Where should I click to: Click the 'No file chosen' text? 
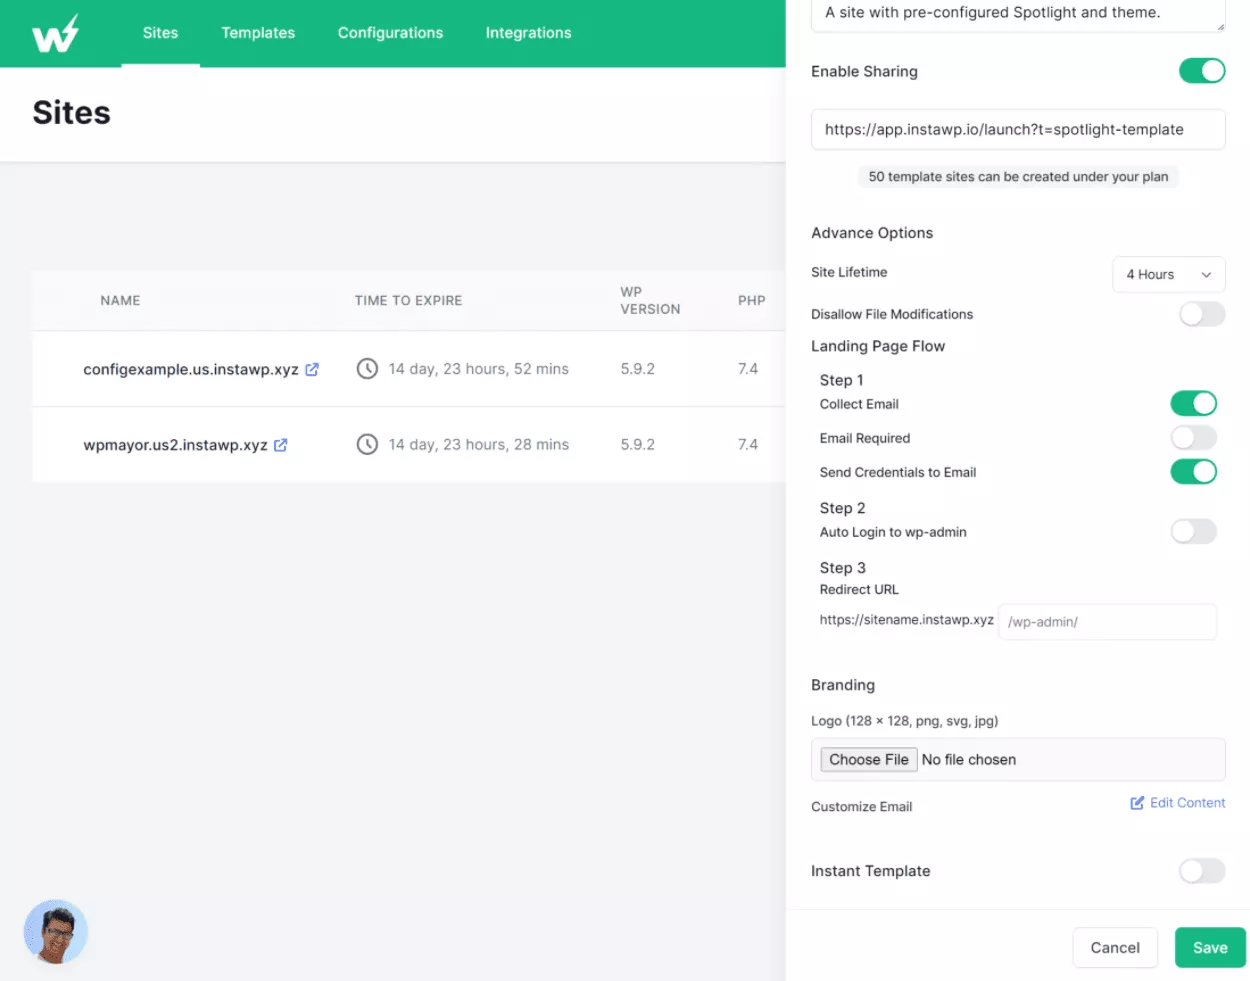[969, 760]
